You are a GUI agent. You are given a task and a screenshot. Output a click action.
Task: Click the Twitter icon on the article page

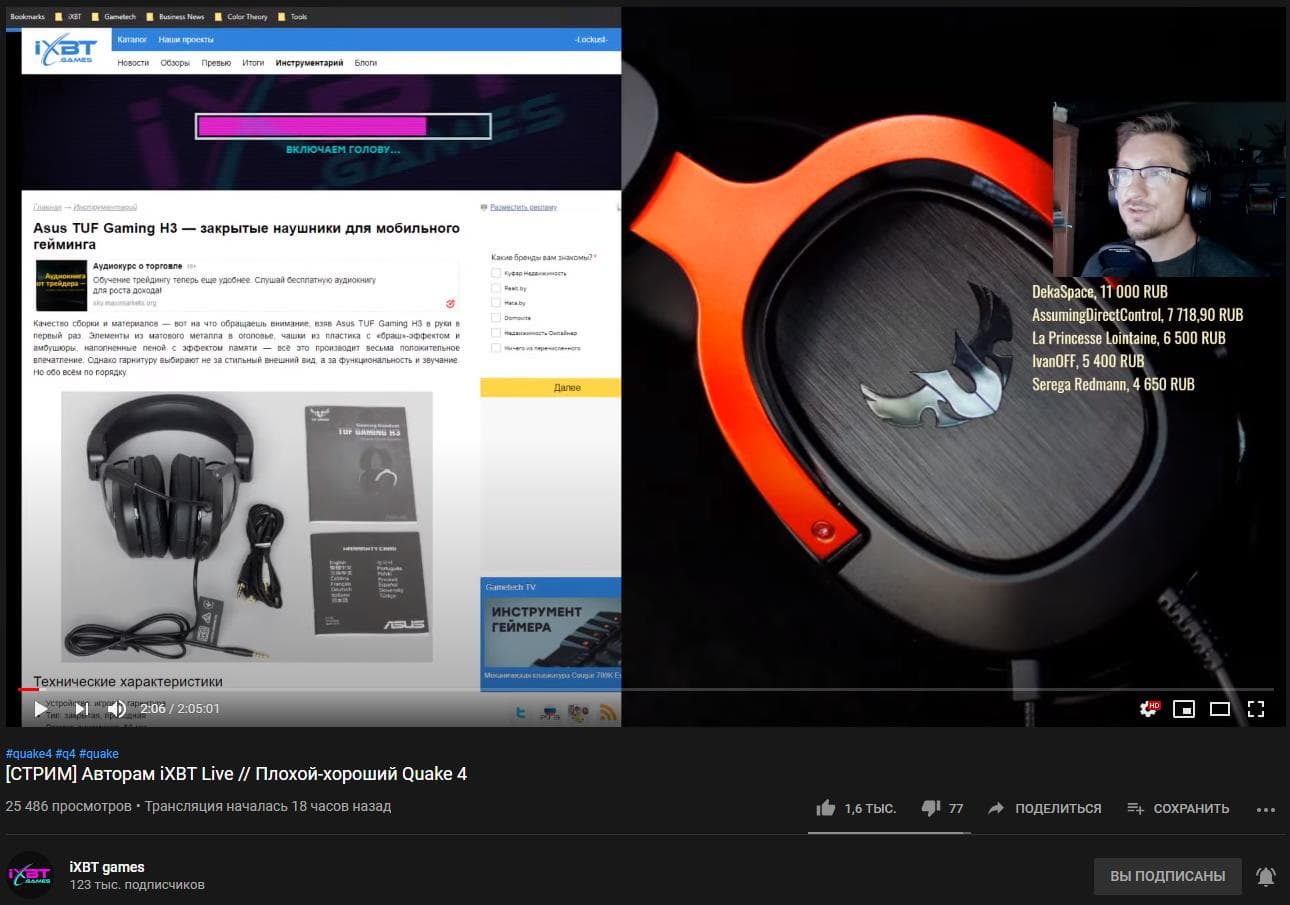(520, 713)
